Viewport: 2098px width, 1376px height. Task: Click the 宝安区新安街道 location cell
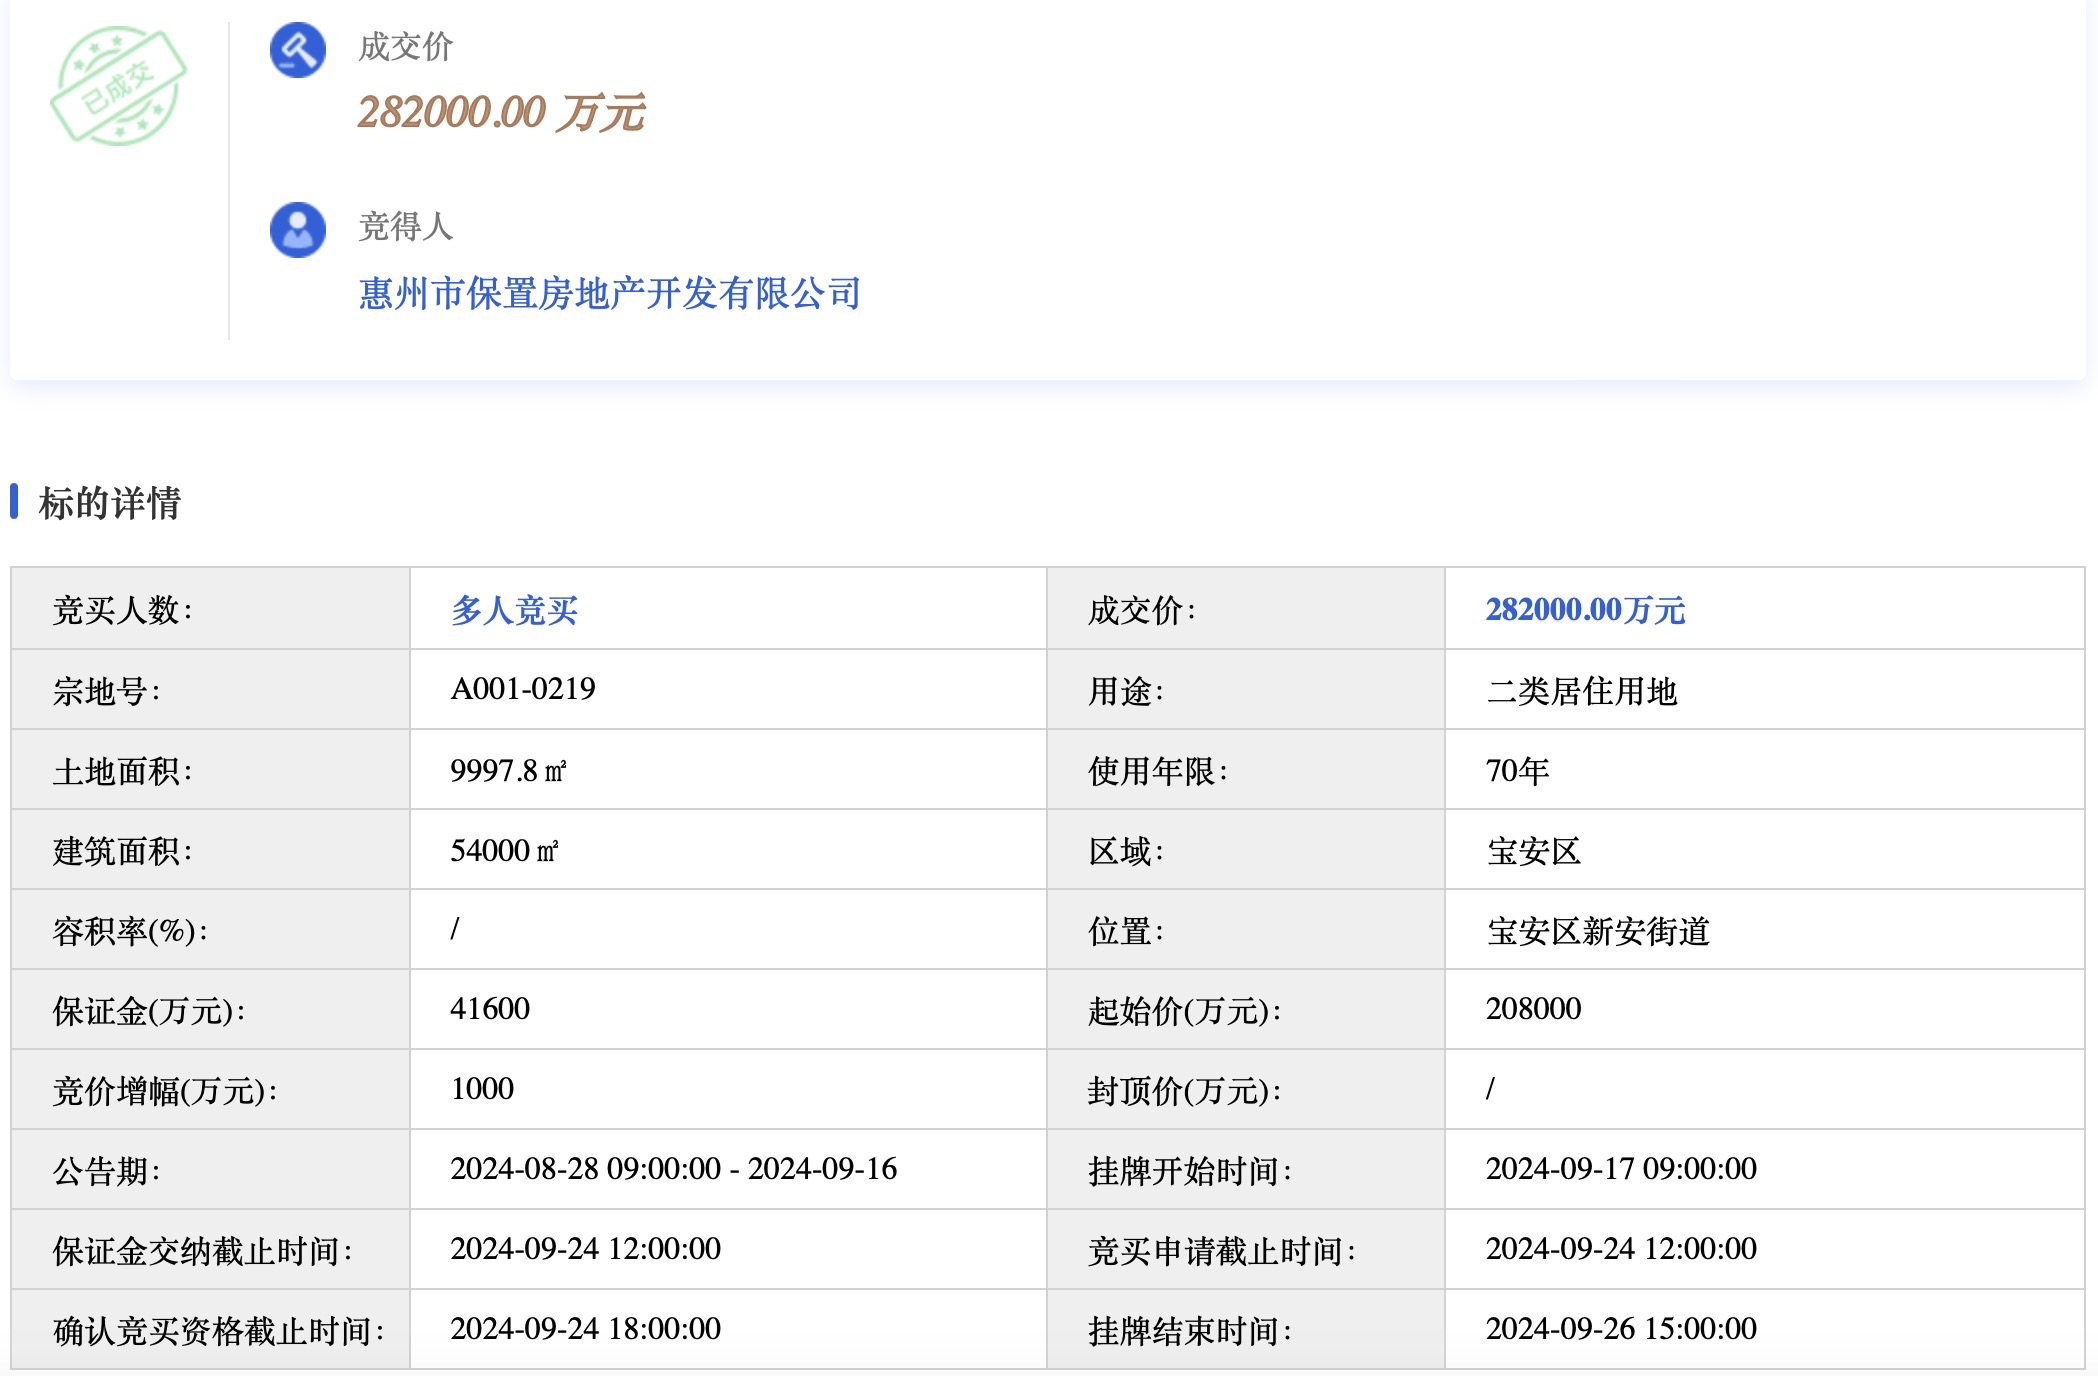point(1597,931)
